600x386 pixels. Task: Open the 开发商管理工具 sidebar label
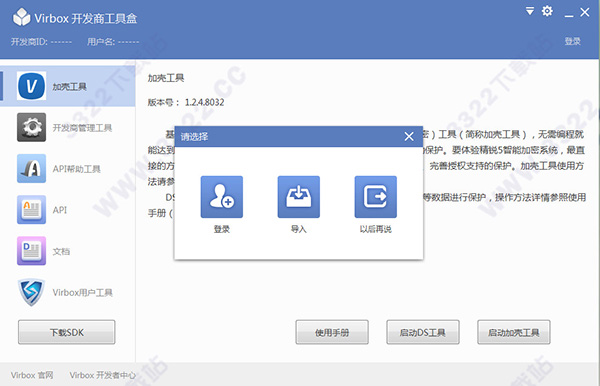point(82,128)
